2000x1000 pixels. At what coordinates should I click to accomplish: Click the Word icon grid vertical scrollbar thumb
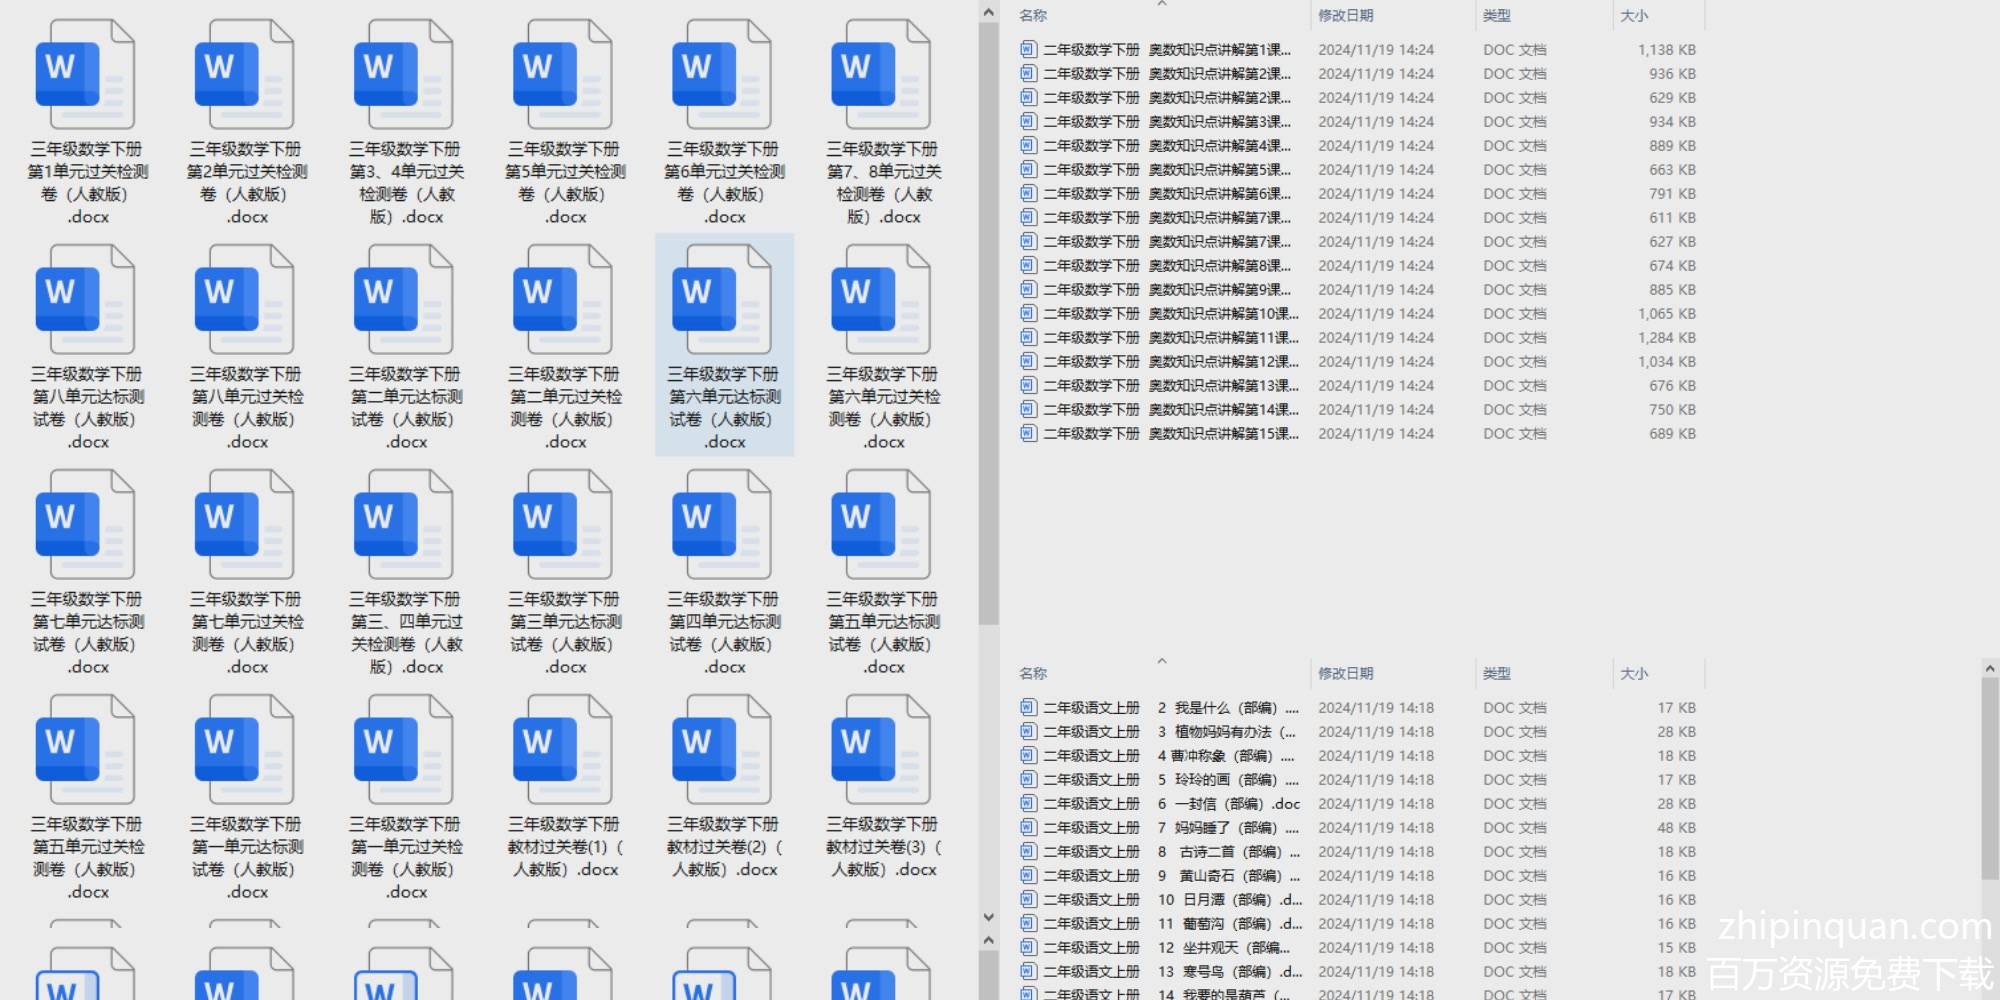(x=988, y=320)
